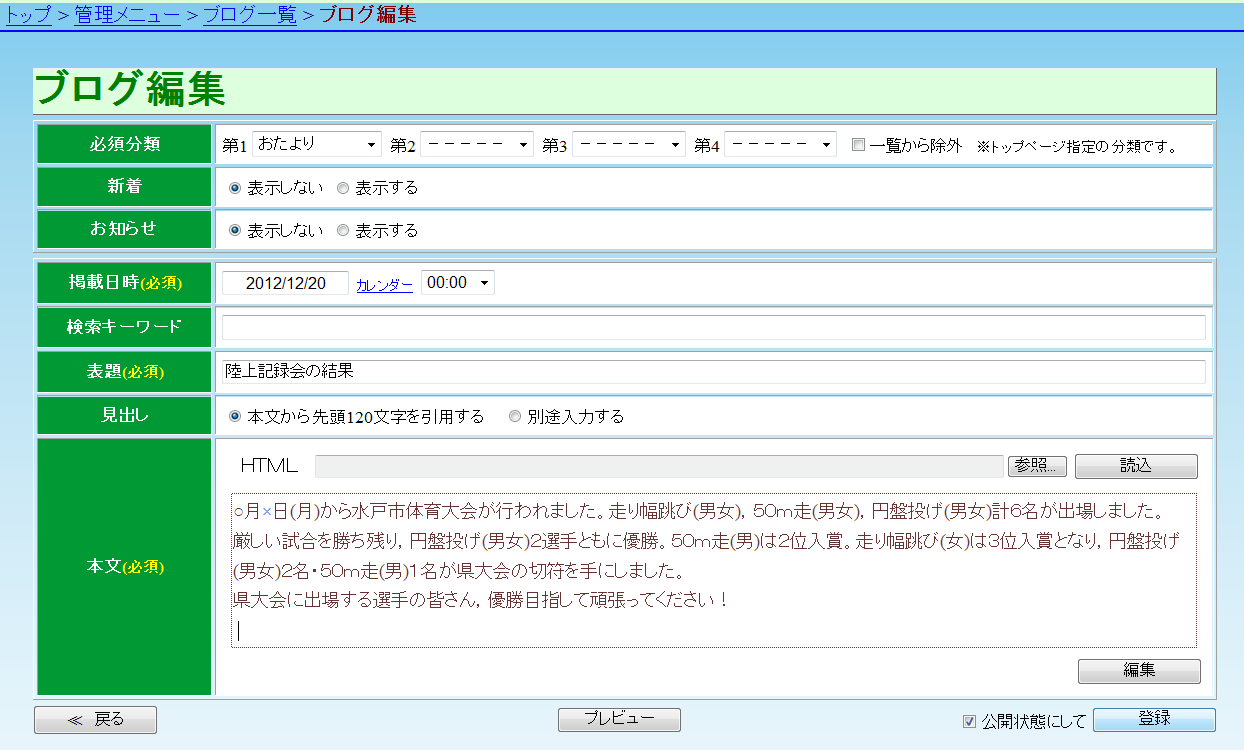Click the 見出し row label
This screenshot has width=1244, height=750.
(x=124, y=416)
